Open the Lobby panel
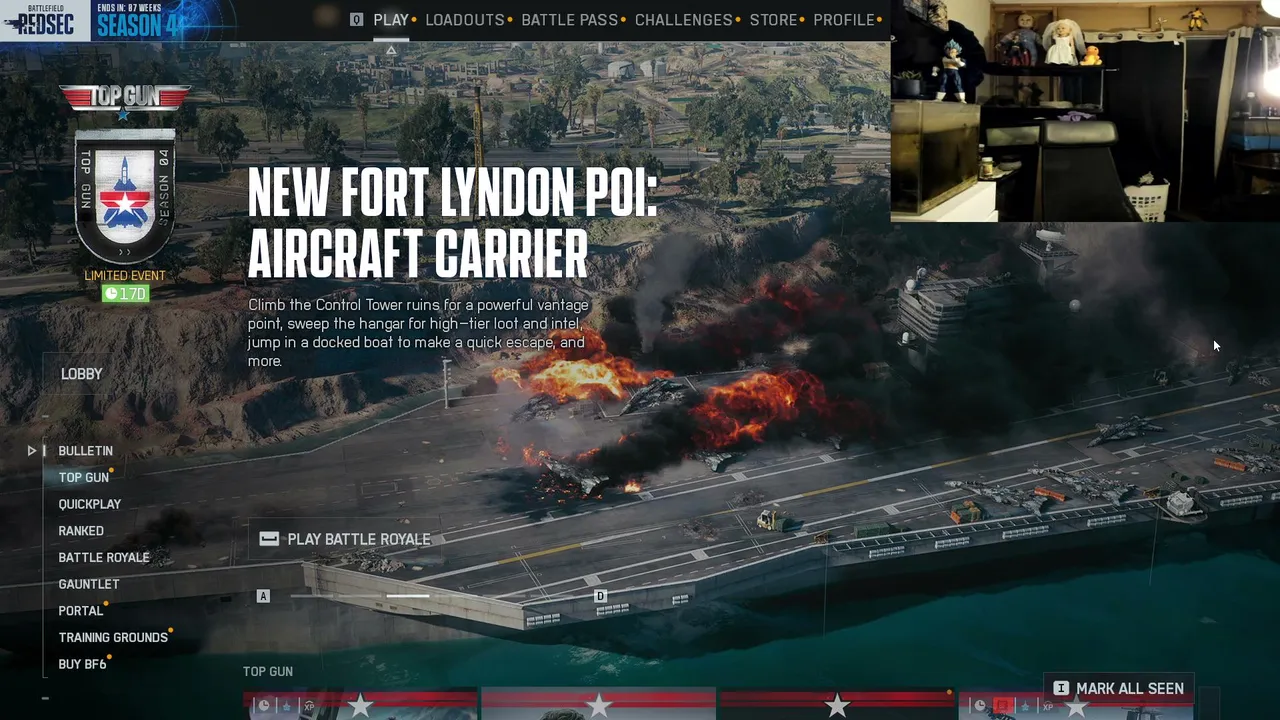The width and height of the screenshot is (1280, 720). coord(82,374)
